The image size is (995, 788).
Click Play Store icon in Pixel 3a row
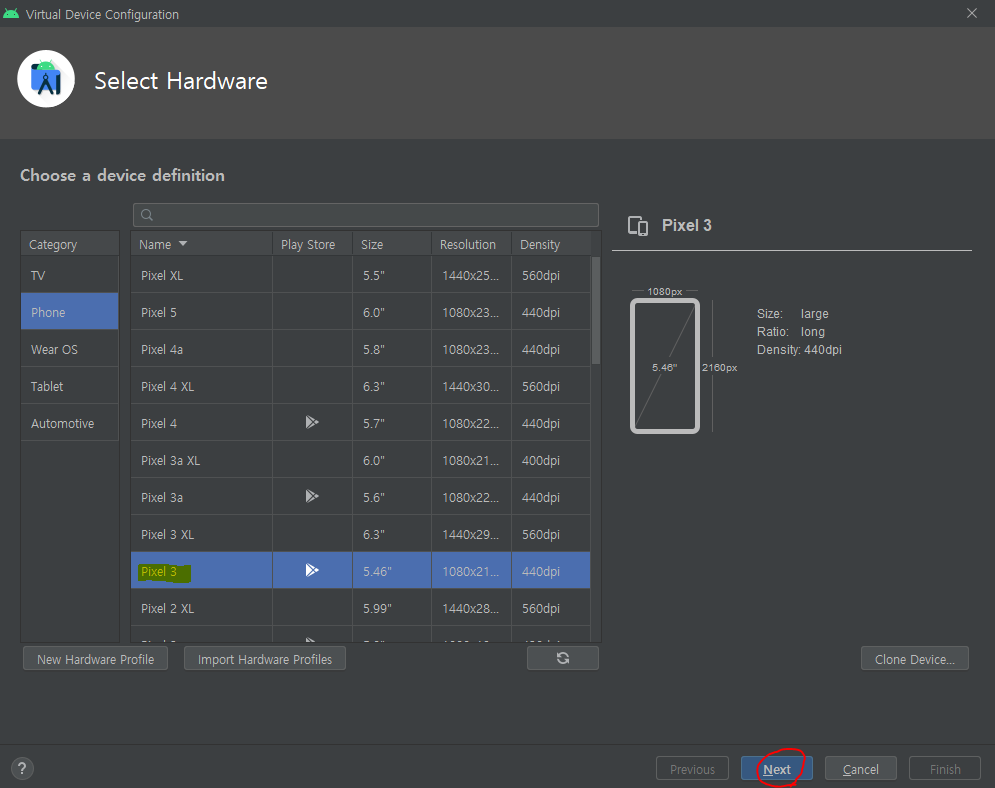[312, 496]
